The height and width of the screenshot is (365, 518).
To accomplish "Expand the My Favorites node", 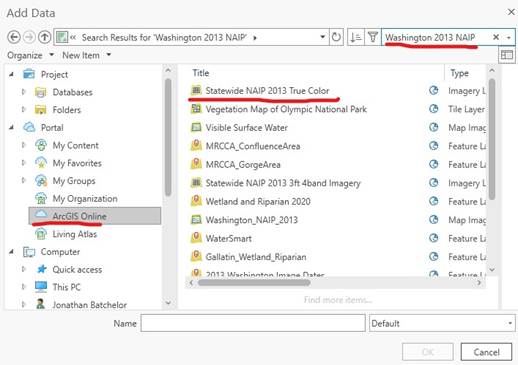I will point(23,163).
